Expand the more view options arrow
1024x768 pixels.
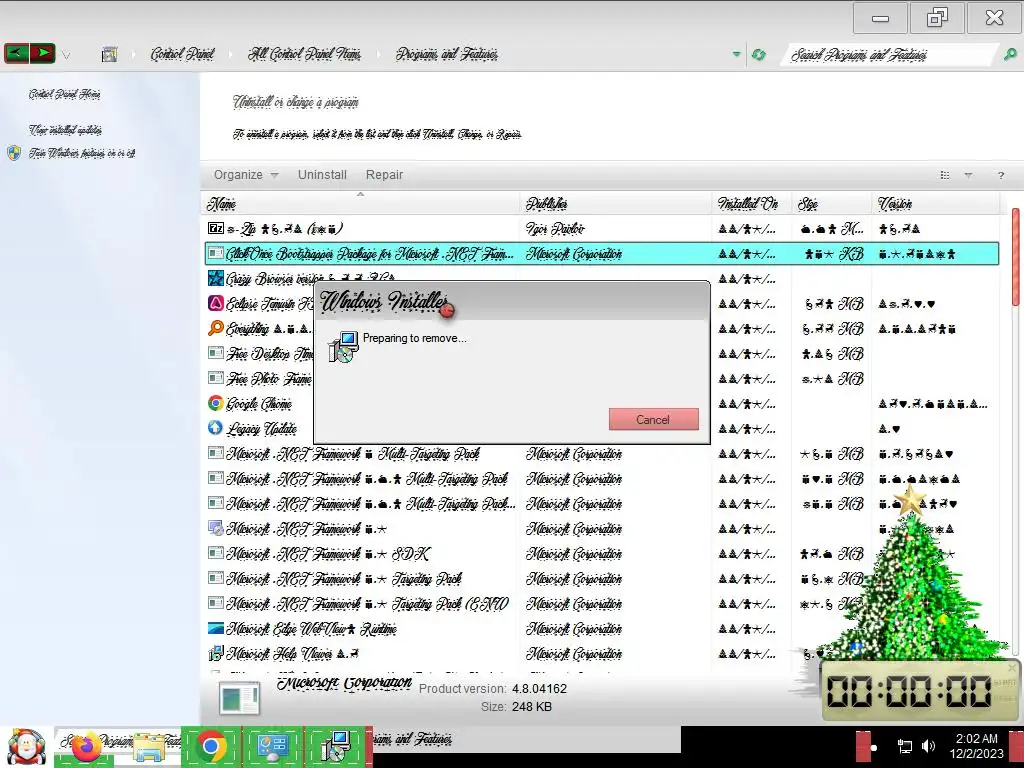968,175
